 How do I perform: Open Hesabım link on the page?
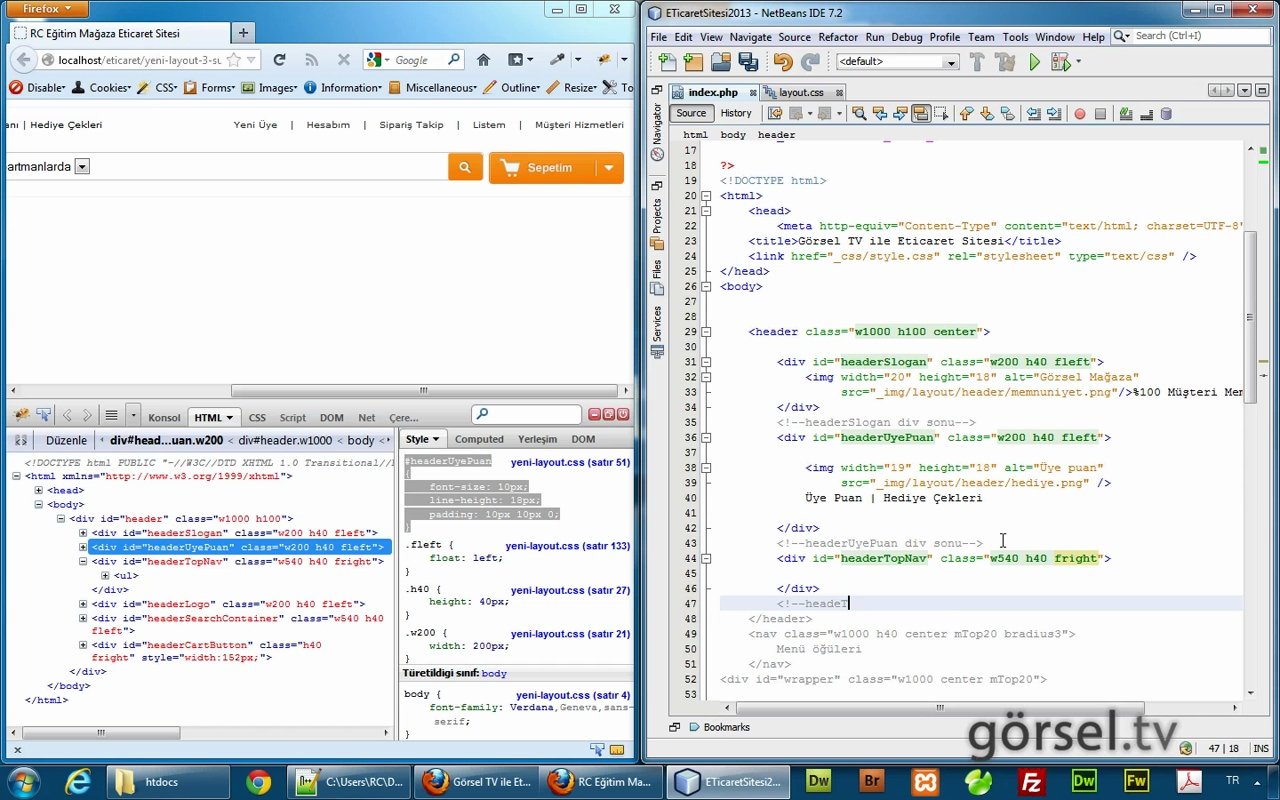point(328,125)
